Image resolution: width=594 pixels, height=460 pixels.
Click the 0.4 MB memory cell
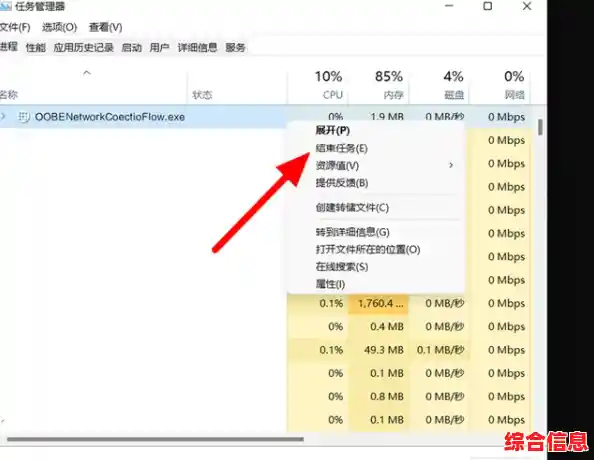coord(378,327)
